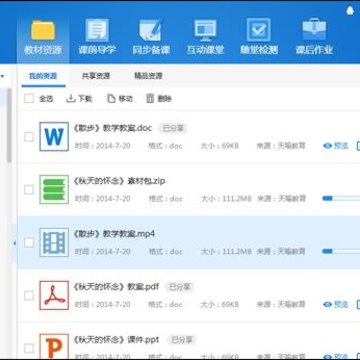The image size is (360, 360).
Task: Click the Word icon of 《散步》教学教案.doc
Action: [54, 137]
